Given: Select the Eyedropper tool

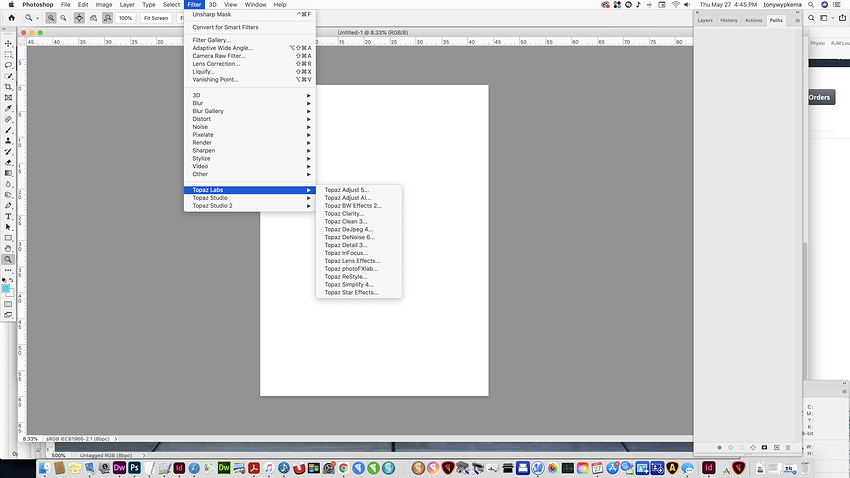Looking at the screenshot, I should pyautogui.click(x=8, y=108).
